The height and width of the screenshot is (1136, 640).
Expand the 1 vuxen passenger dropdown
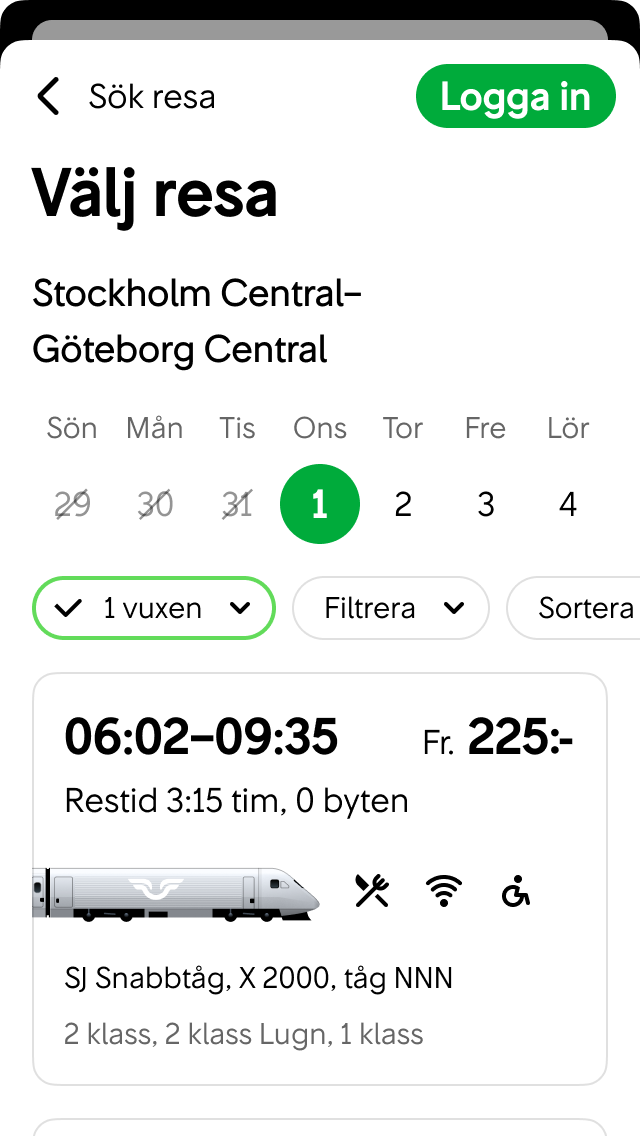240,607
